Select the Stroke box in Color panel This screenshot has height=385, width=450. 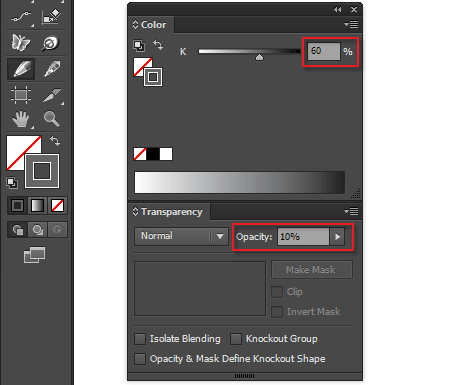[153, 77]
